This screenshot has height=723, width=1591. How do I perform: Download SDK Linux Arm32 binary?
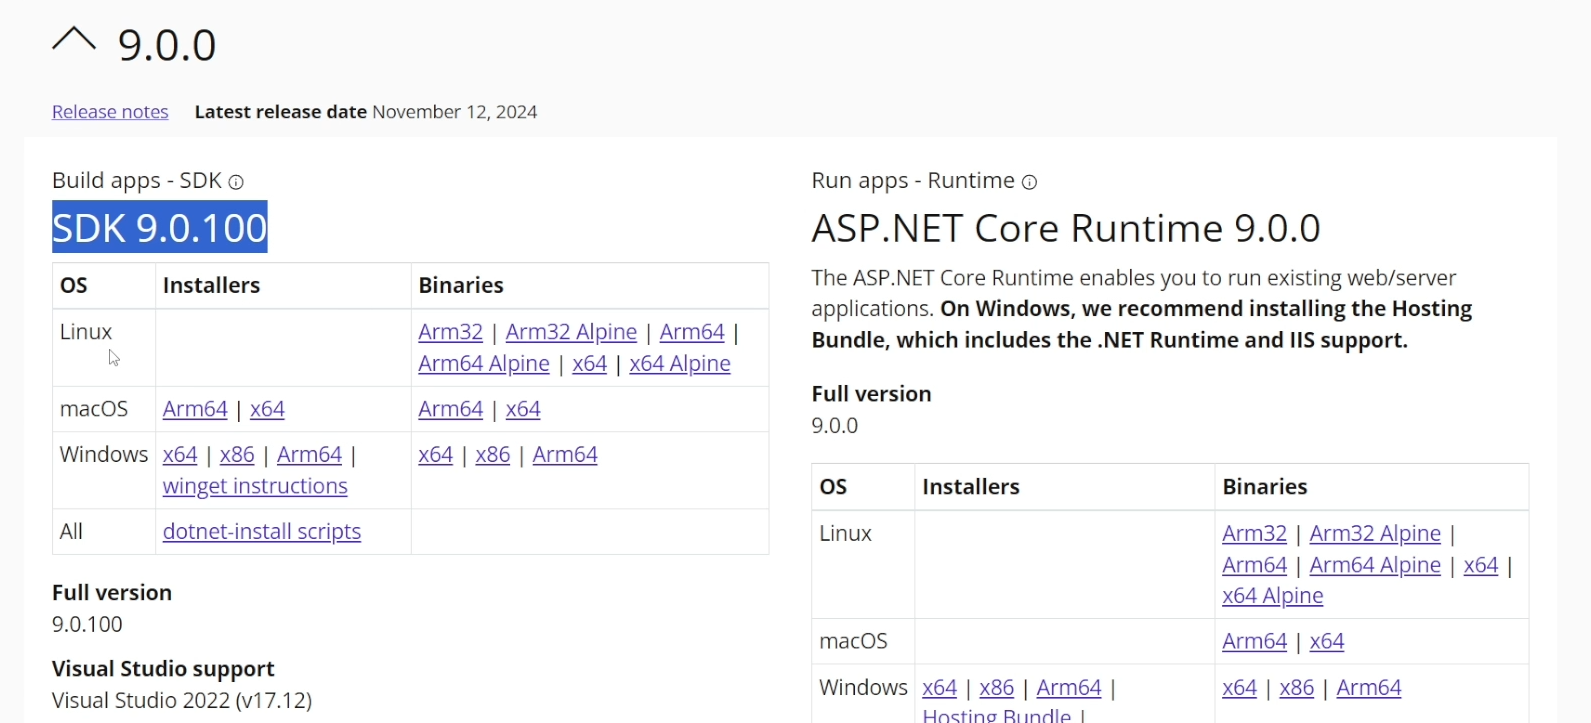[x=450, y=332]
